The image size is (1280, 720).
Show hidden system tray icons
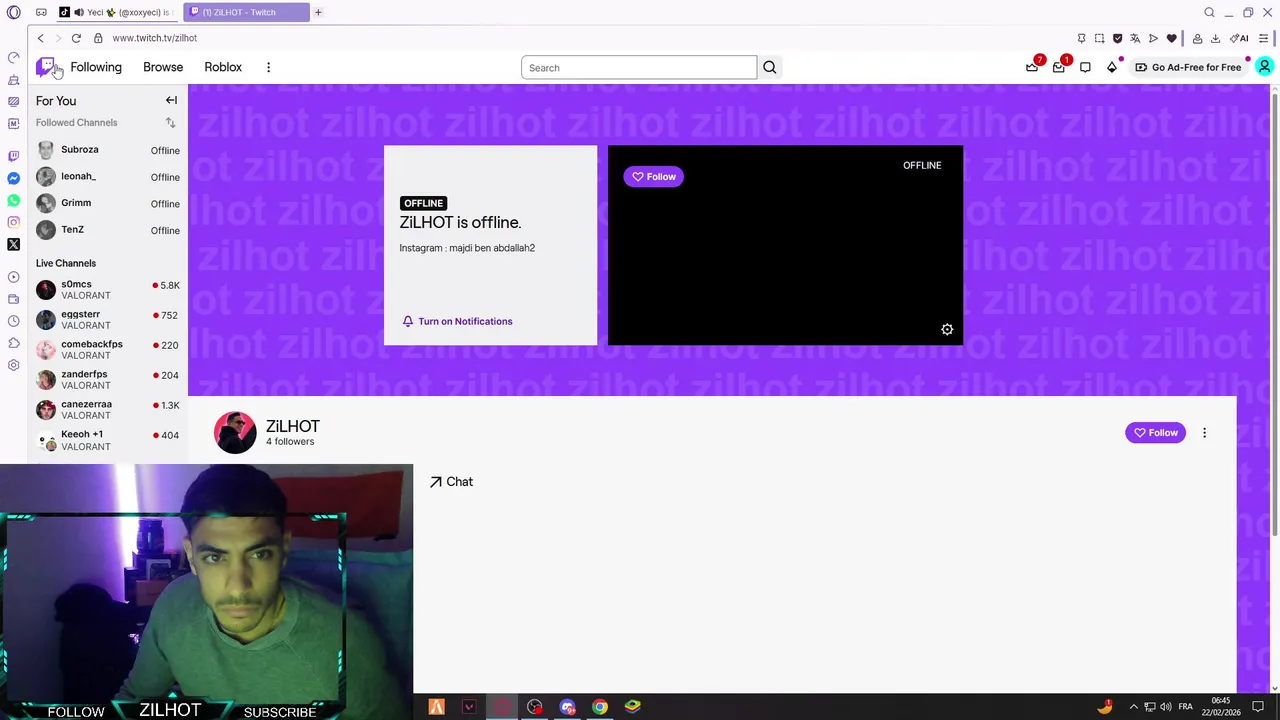[1133, 707]
